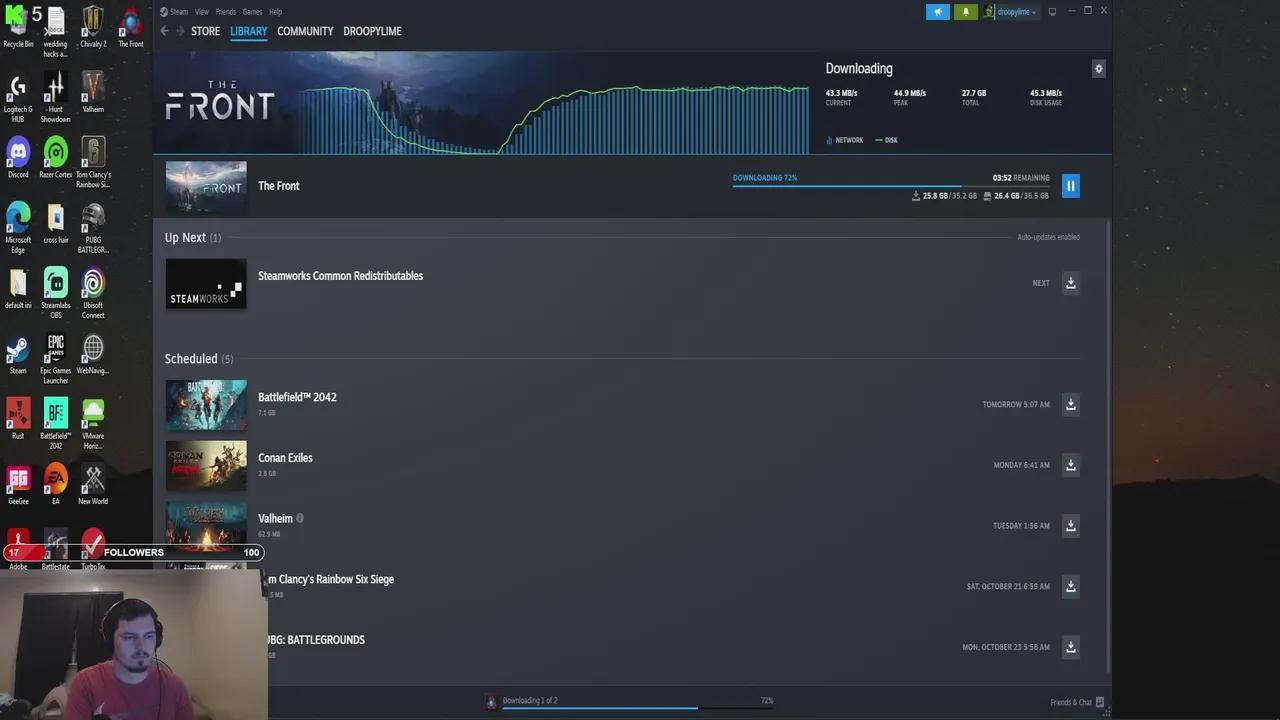Open the View menu
Viewport: 1280px width, 720px height.
(x=202, y=12)
